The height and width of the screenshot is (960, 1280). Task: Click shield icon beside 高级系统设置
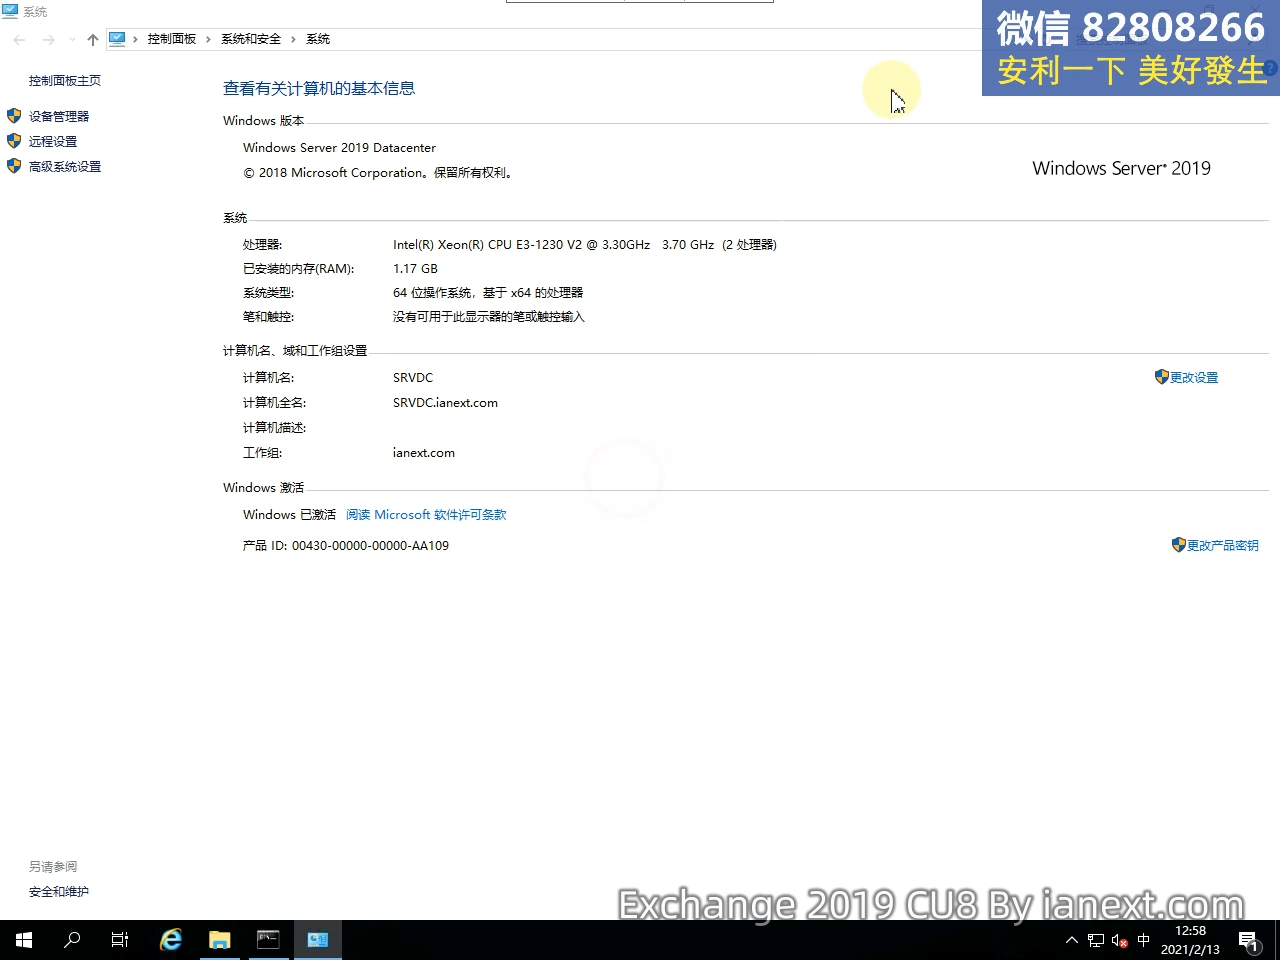pos(14,166)
